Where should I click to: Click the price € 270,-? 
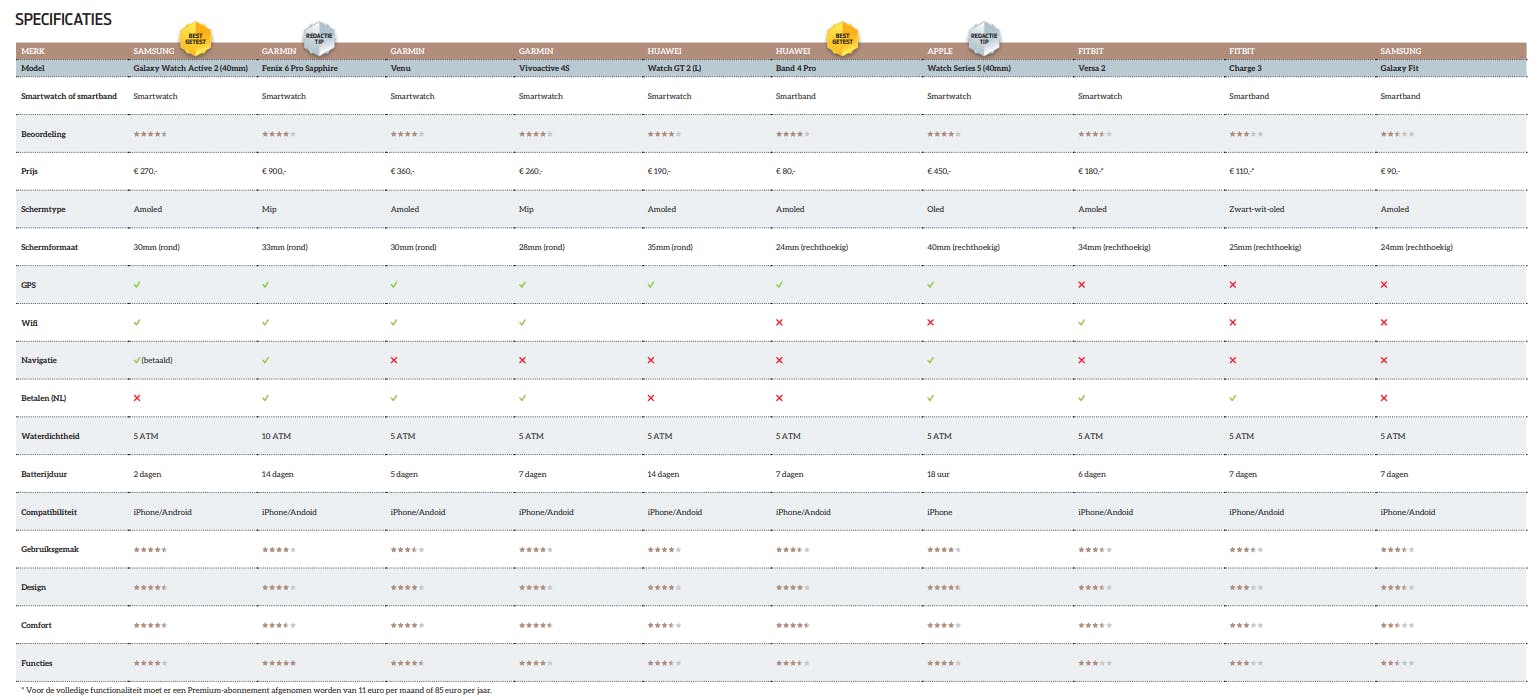pos(145,172)
